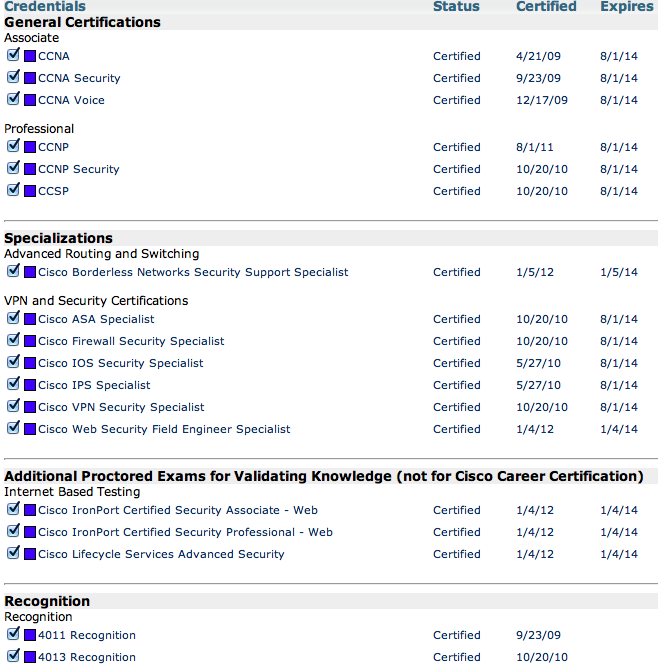This screenshot has height=665, width=658.
Task: Click the Certified column header
Action: click(x=546, y=6)
